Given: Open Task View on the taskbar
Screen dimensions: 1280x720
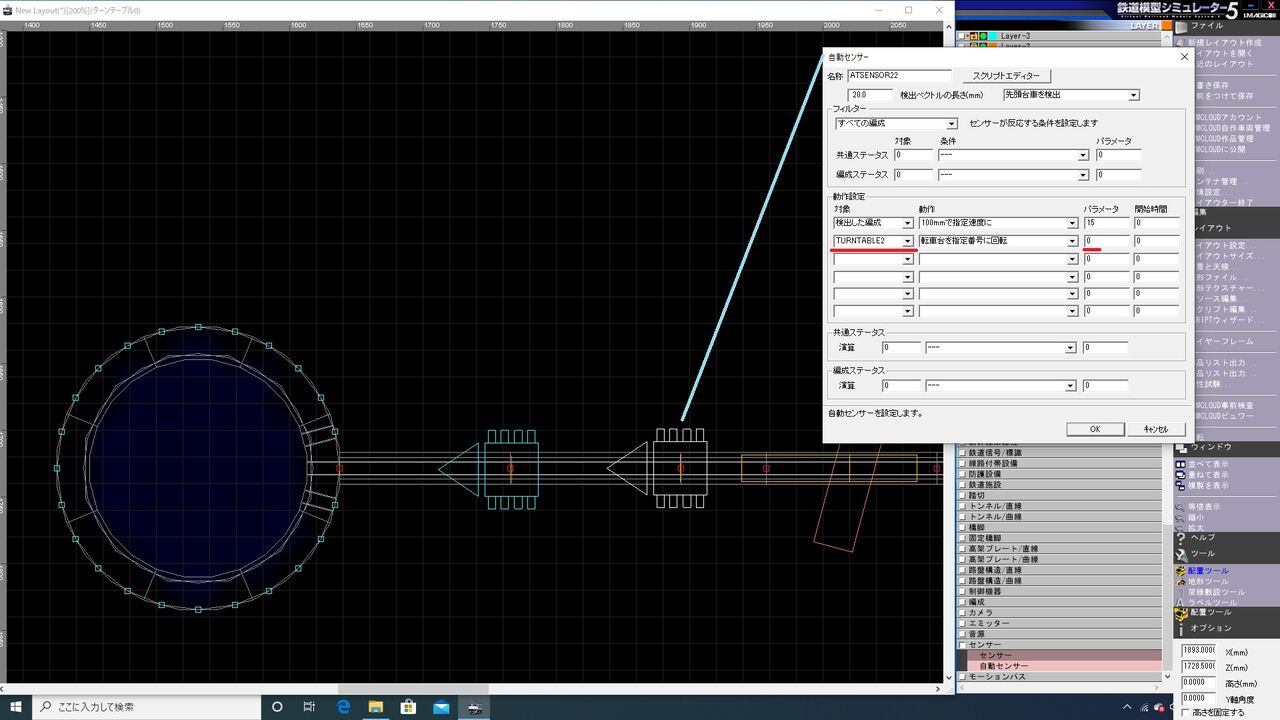Looking at the screenshot, I should pyautogui.click(x=309, y=707).
